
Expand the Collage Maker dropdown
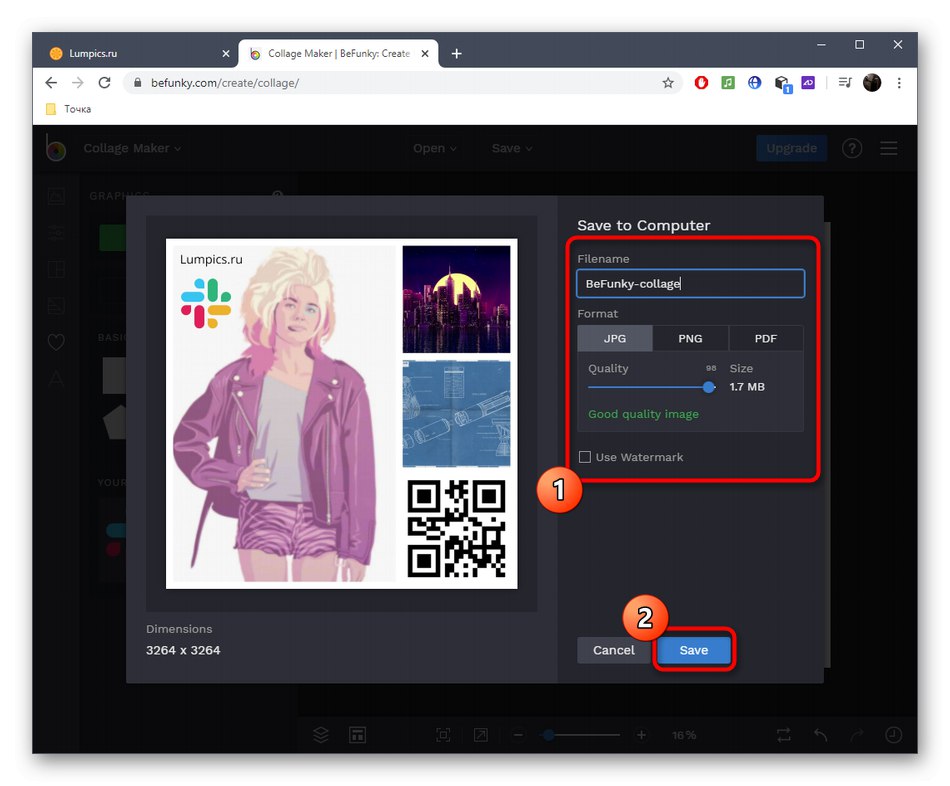[132, 148]
